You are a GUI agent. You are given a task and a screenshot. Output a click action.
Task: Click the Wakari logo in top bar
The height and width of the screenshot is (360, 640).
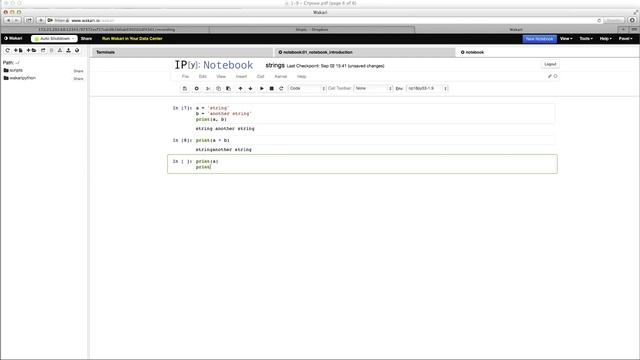tap(13, 38)
